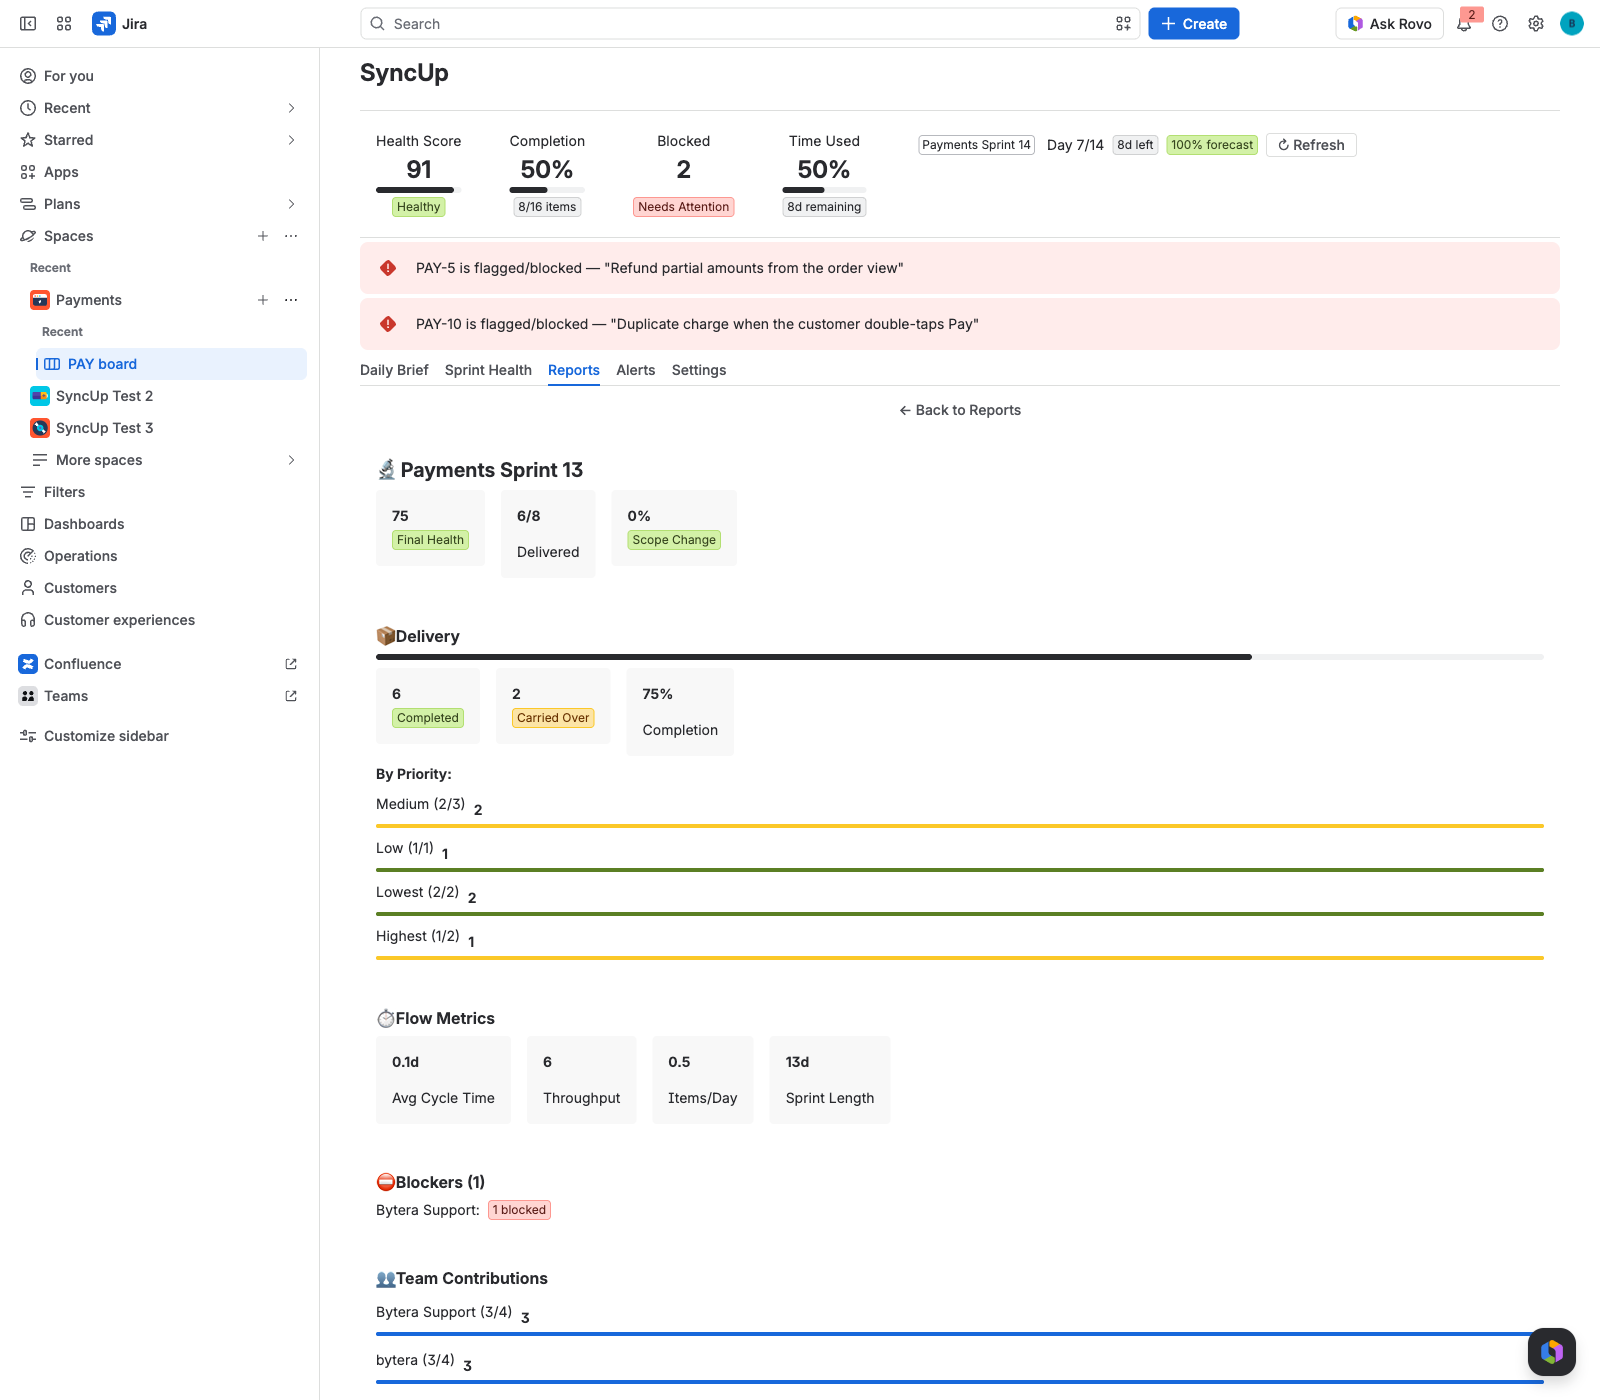Open Filters in sidebar

tap(160, 492)
